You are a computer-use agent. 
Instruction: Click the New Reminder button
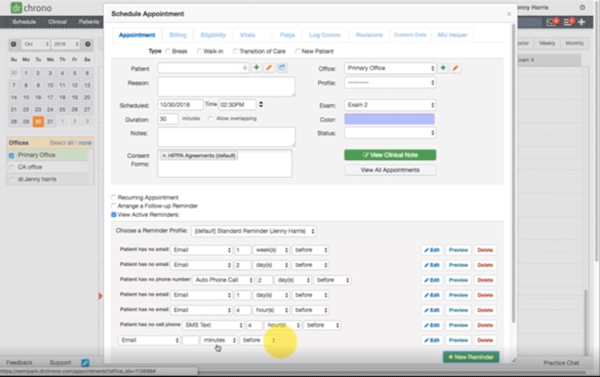[471, 357]
